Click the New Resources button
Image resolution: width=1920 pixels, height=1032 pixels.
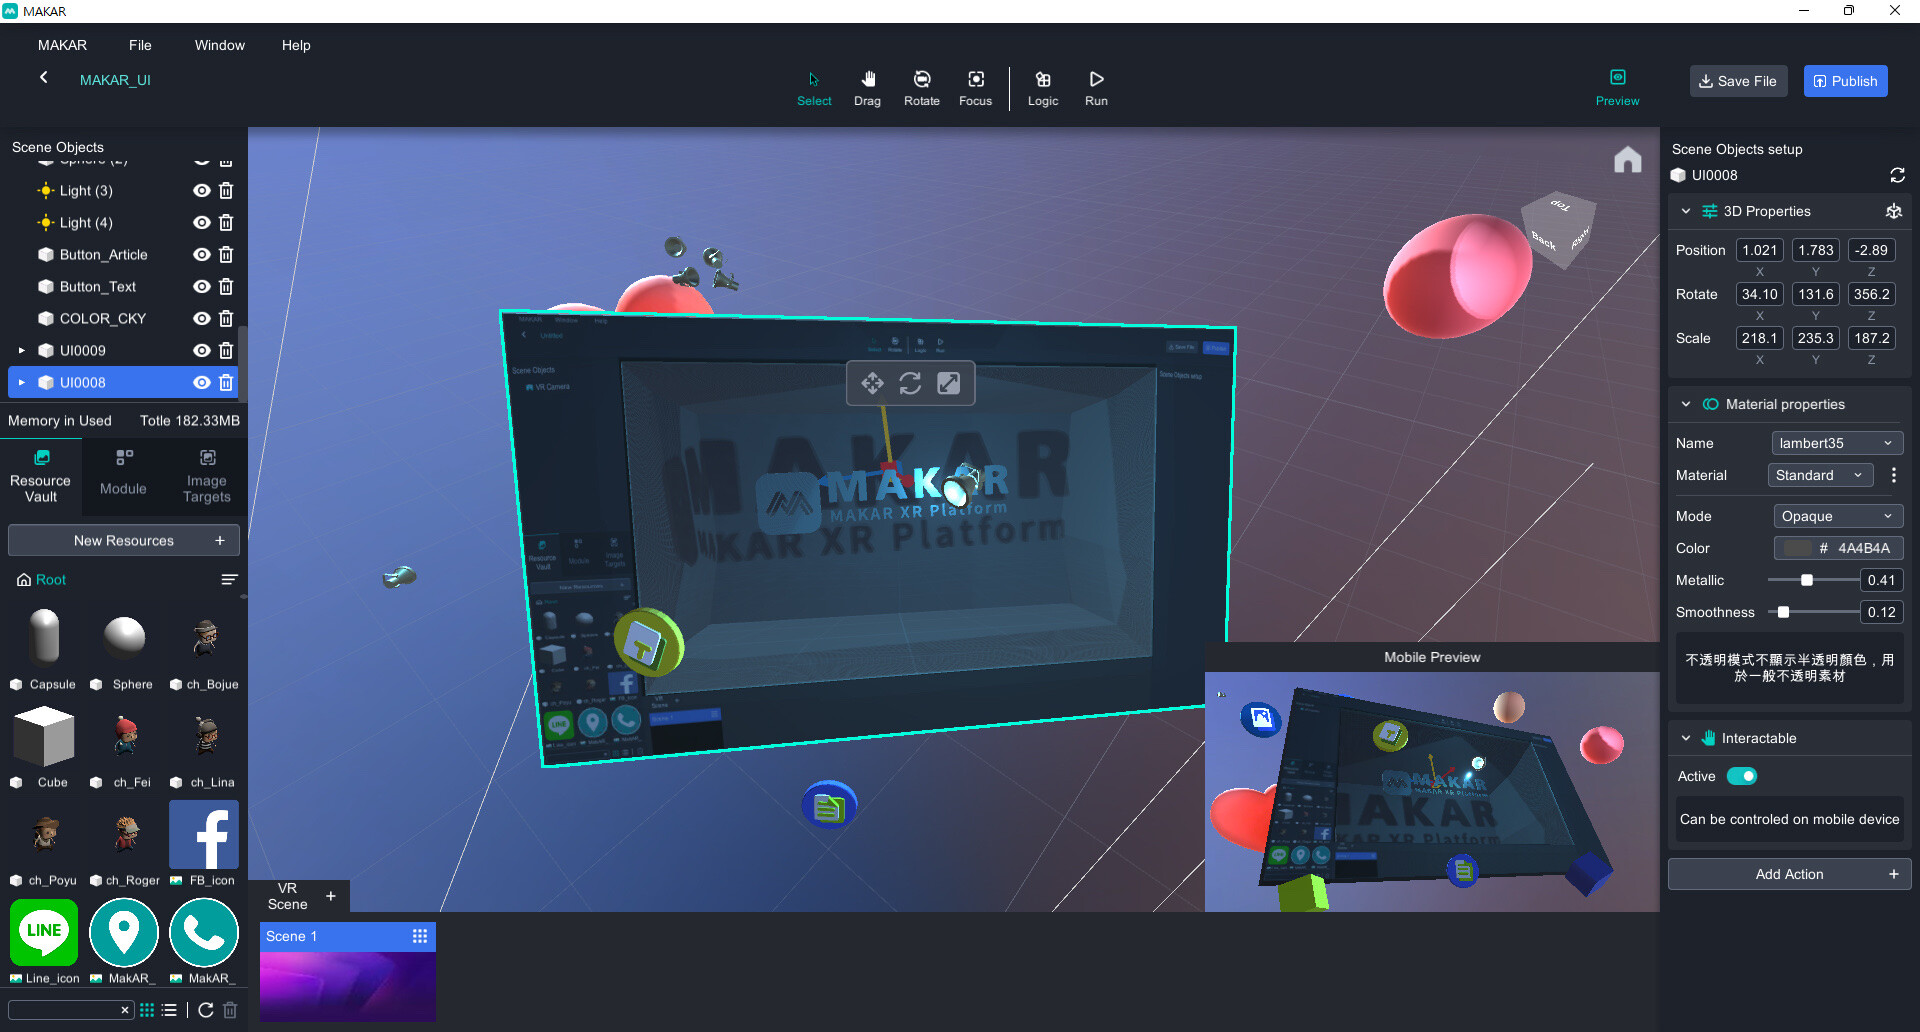(123, 540)
